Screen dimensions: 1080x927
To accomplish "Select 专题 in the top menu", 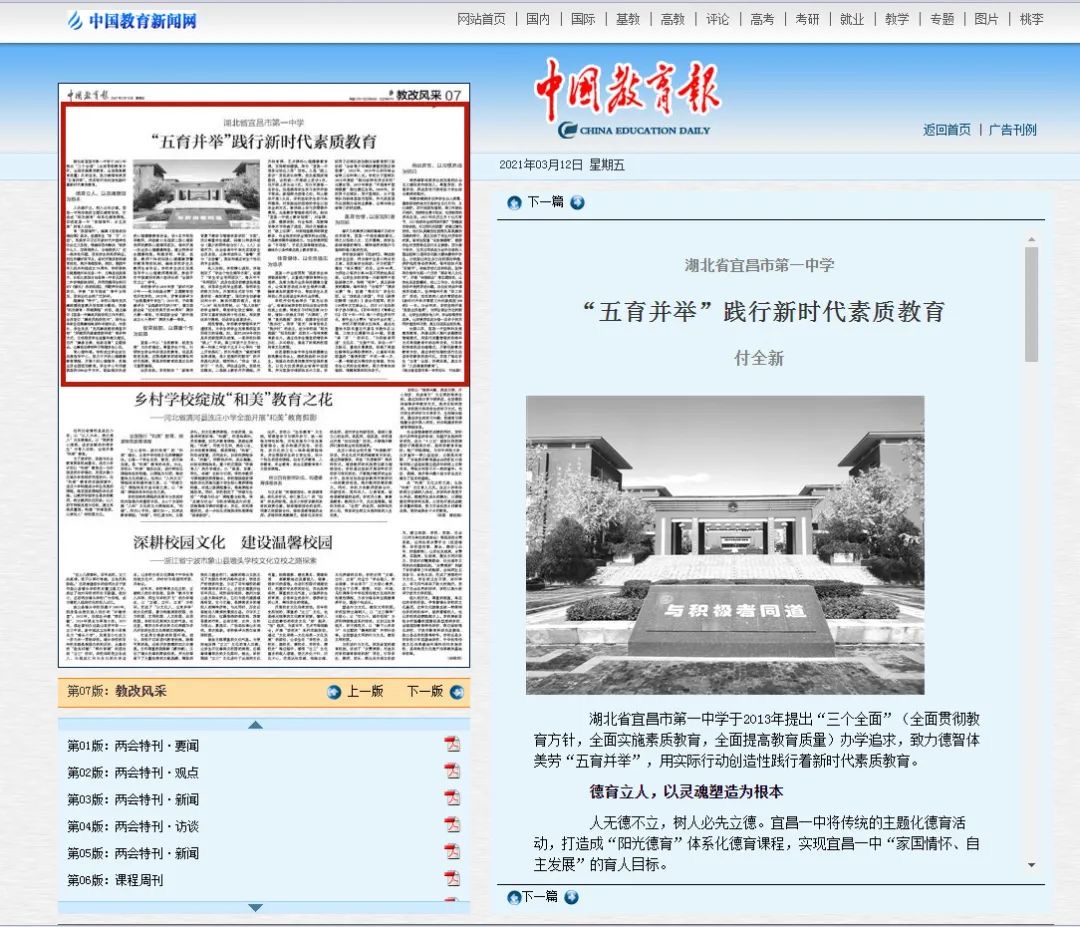I will click(942, 19).
